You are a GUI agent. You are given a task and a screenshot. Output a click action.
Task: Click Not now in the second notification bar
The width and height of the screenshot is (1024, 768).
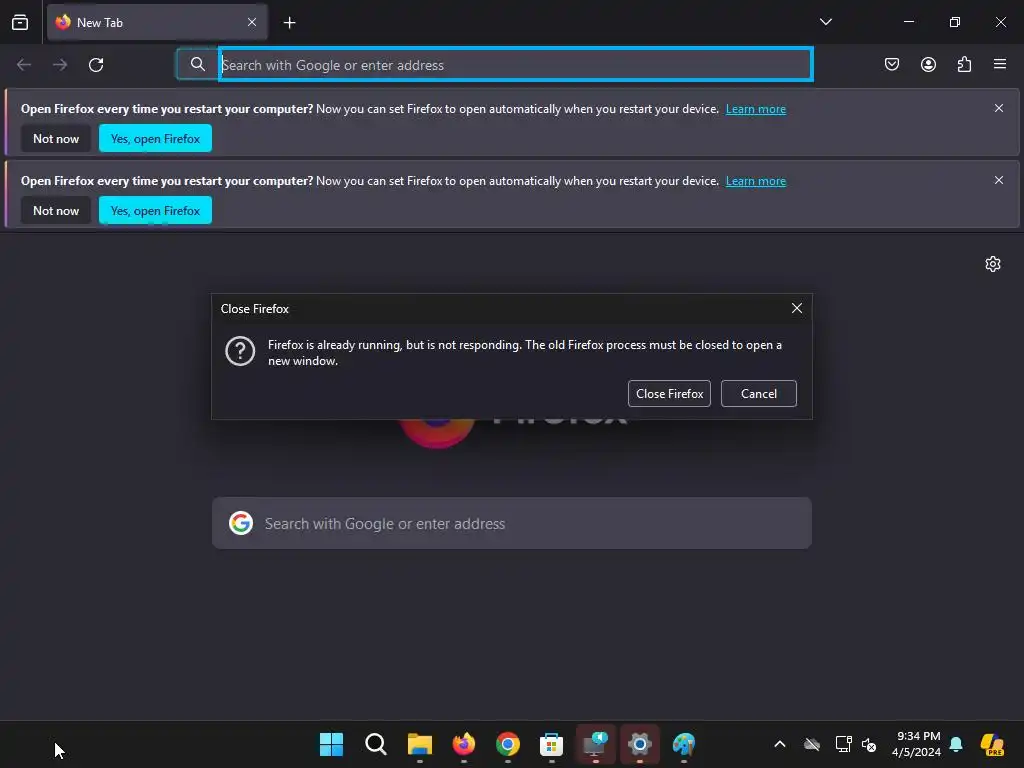coord(56,210)
